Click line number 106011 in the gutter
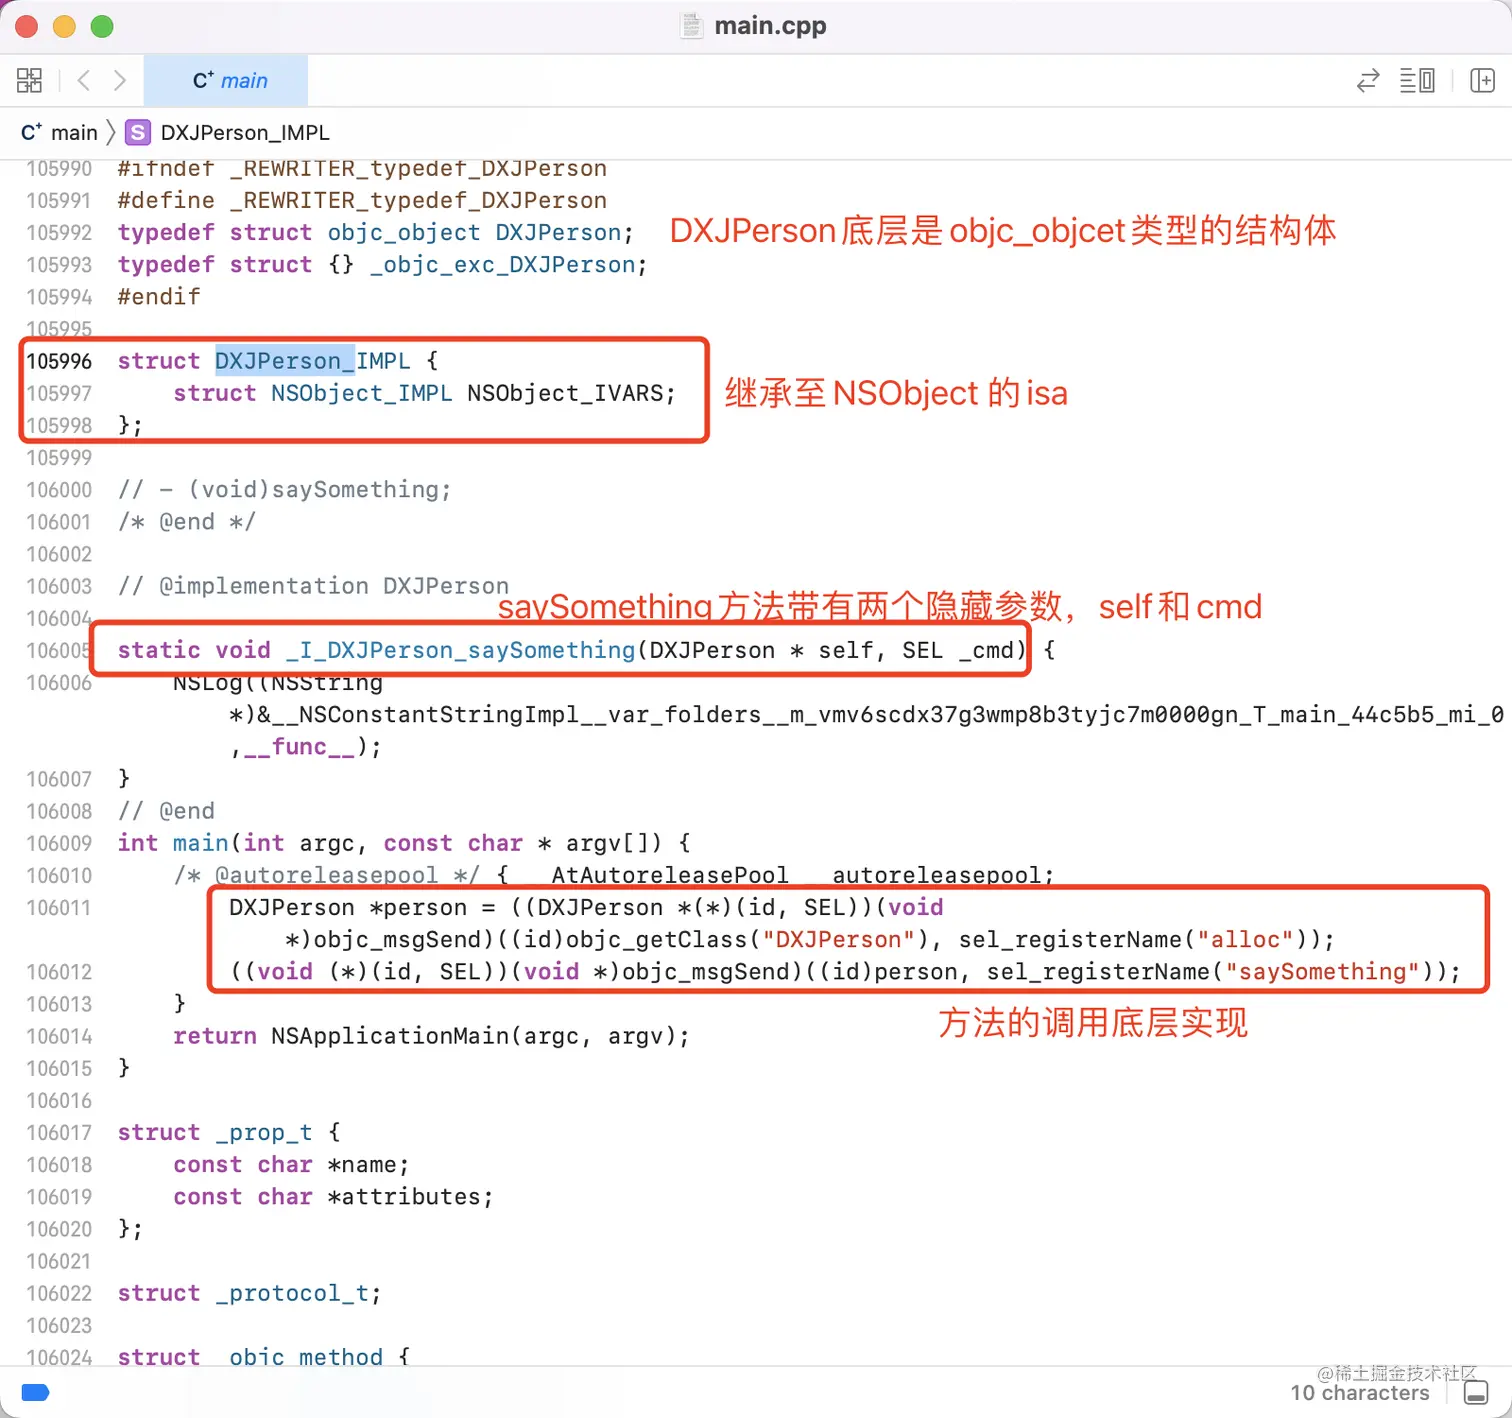The image size is (1512, 1418). click(x=59, y=907)
